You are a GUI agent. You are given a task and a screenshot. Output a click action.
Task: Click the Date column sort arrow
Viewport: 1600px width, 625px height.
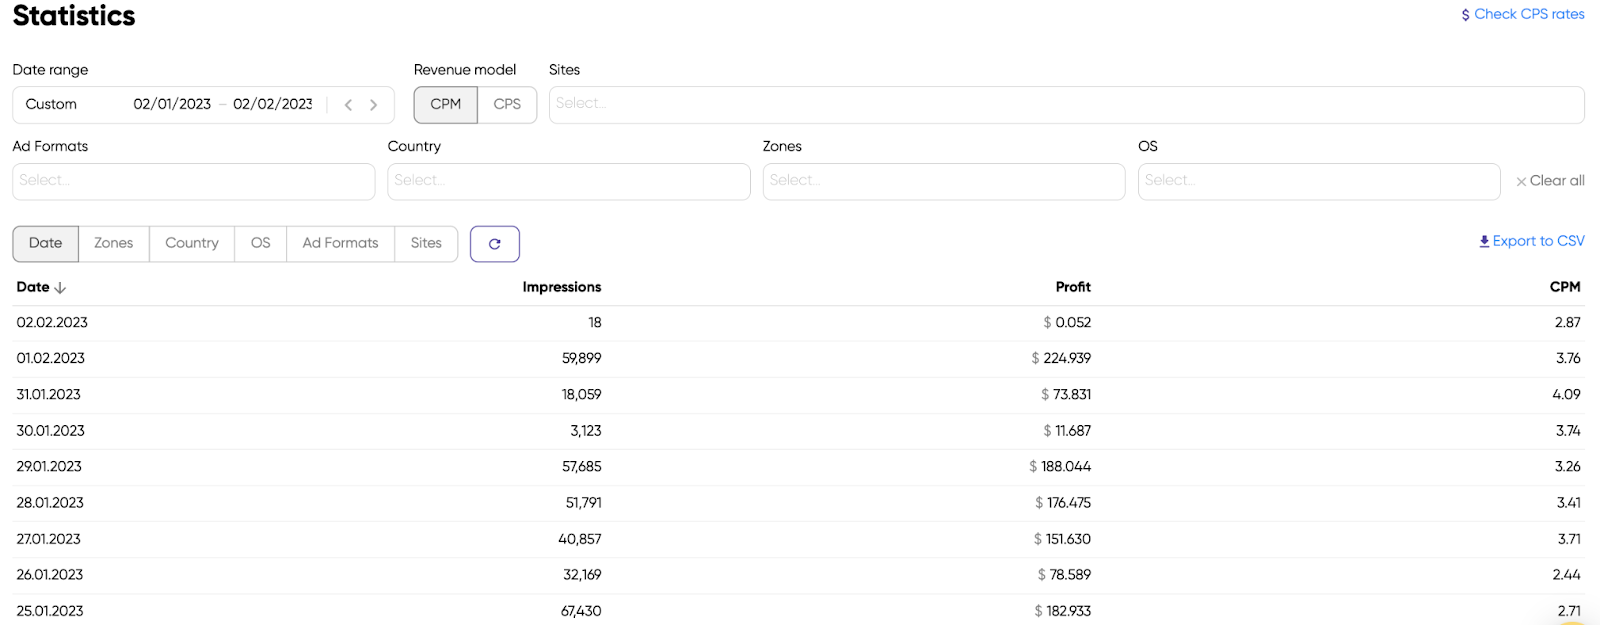click(60, 288)
